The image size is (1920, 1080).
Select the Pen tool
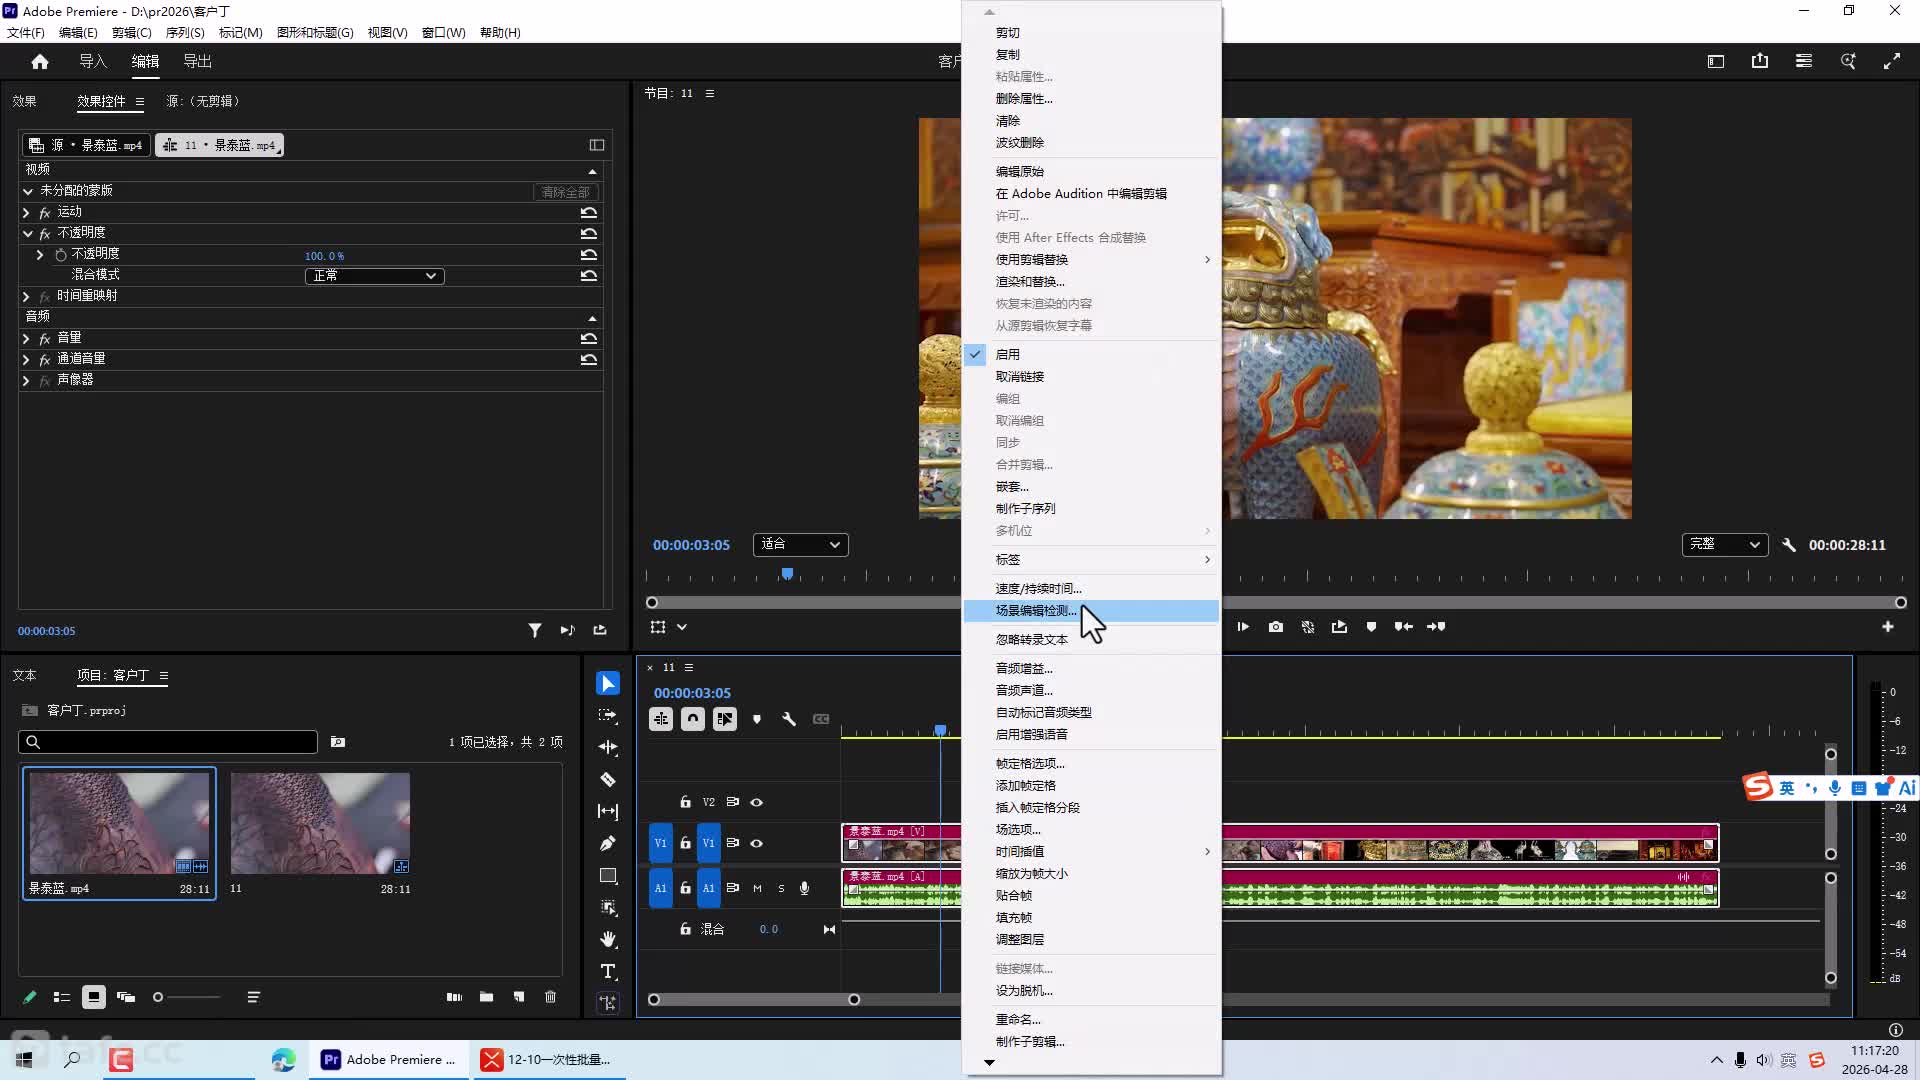(608, 843)
